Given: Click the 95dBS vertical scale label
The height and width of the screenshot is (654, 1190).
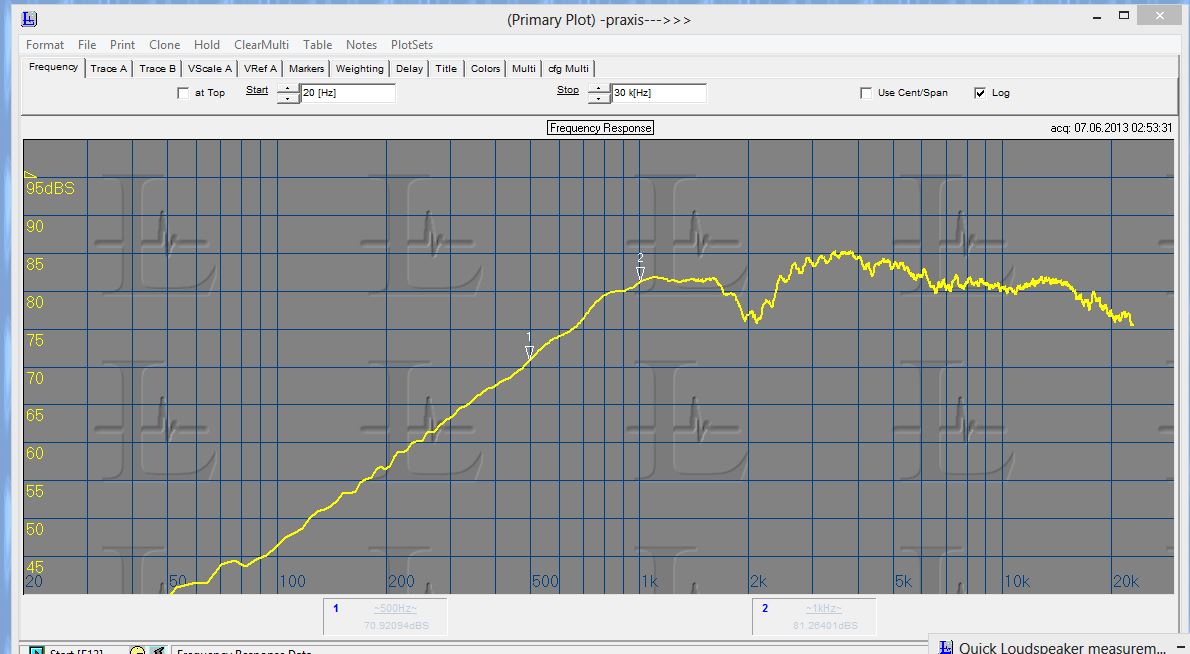Looking at the screenshot, I should [50, 188].
